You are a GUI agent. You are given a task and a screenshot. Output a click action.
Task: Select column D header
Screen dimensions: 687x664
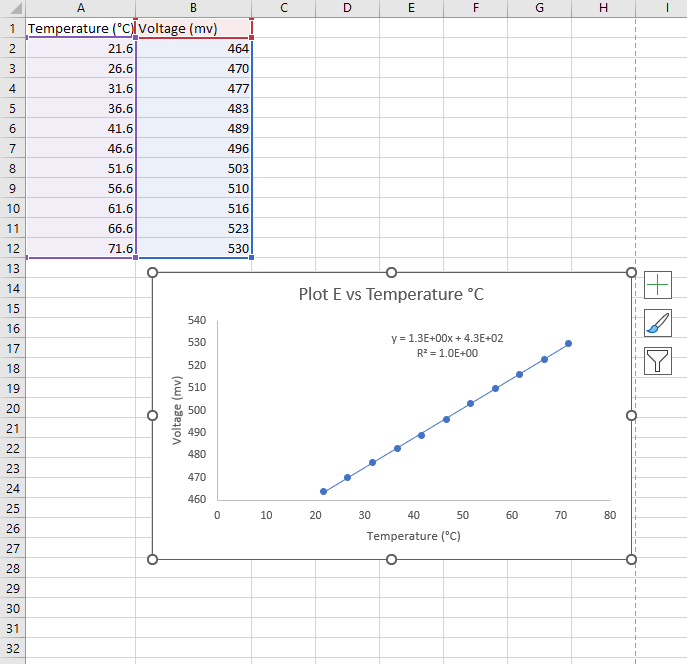click(347, 8)
